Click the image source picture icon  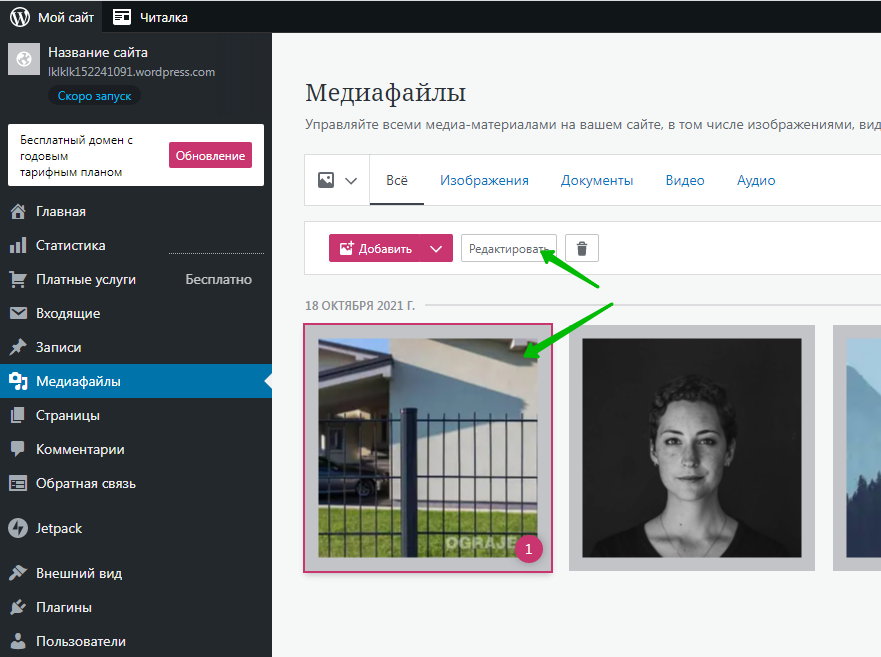326,180
